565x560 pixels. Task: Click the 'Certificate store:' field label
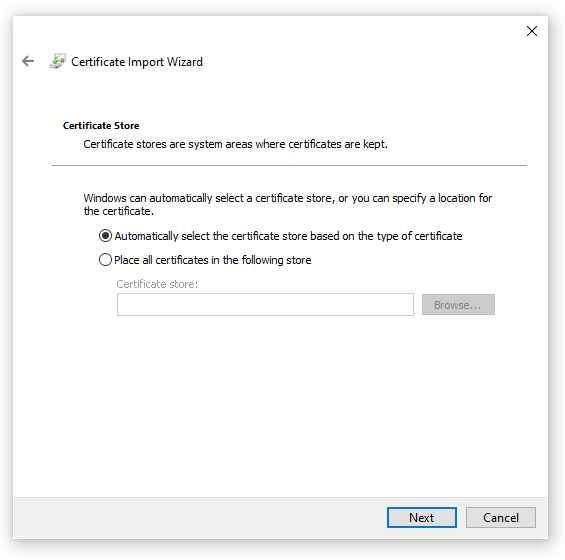[157, 284]
